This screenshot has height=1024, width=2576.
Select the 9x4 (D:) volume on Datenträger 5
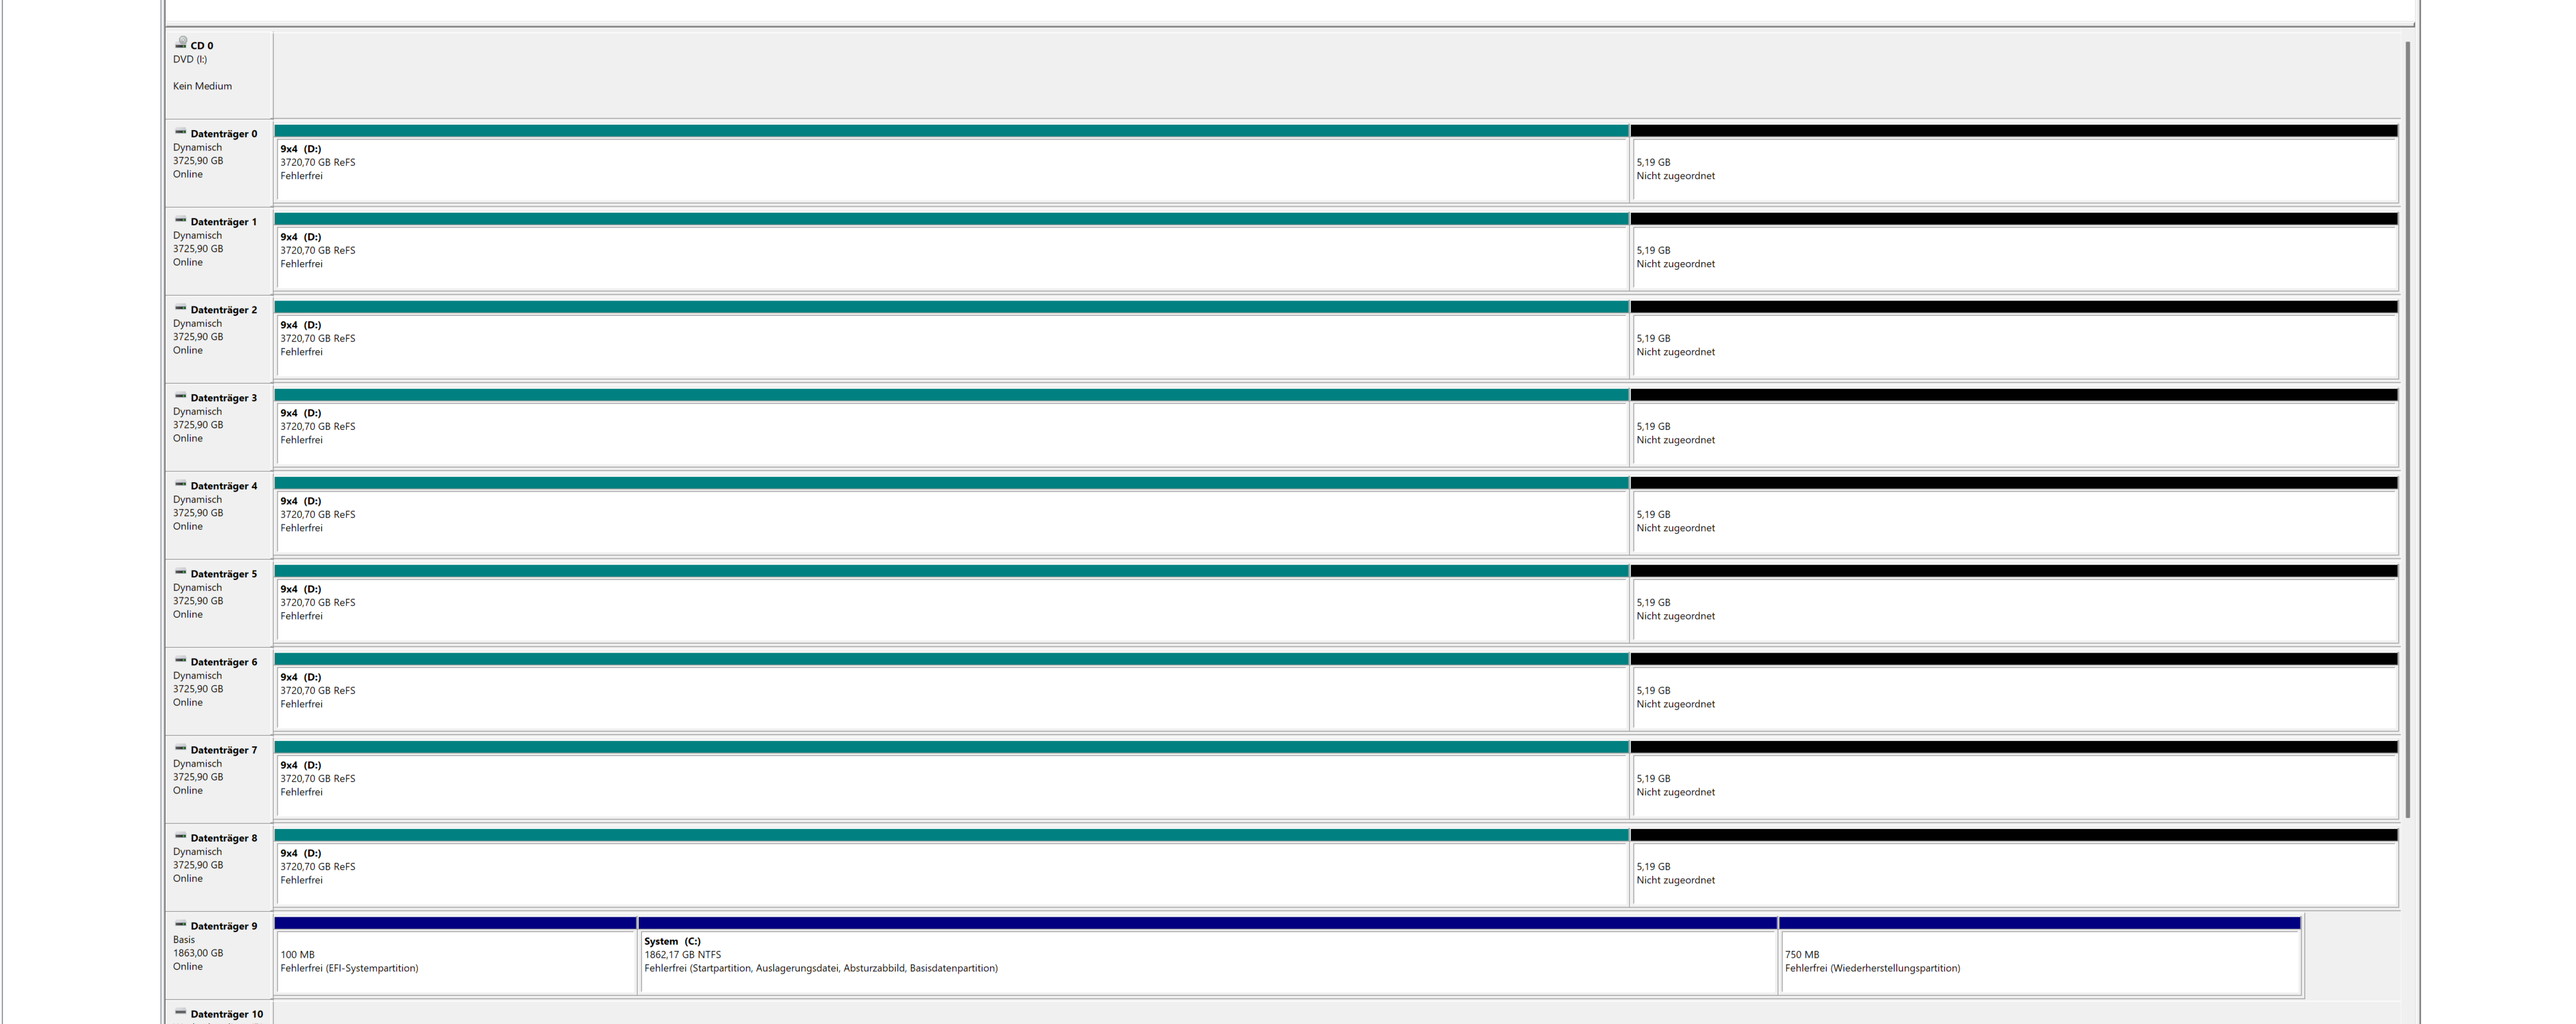coord(950,609)
